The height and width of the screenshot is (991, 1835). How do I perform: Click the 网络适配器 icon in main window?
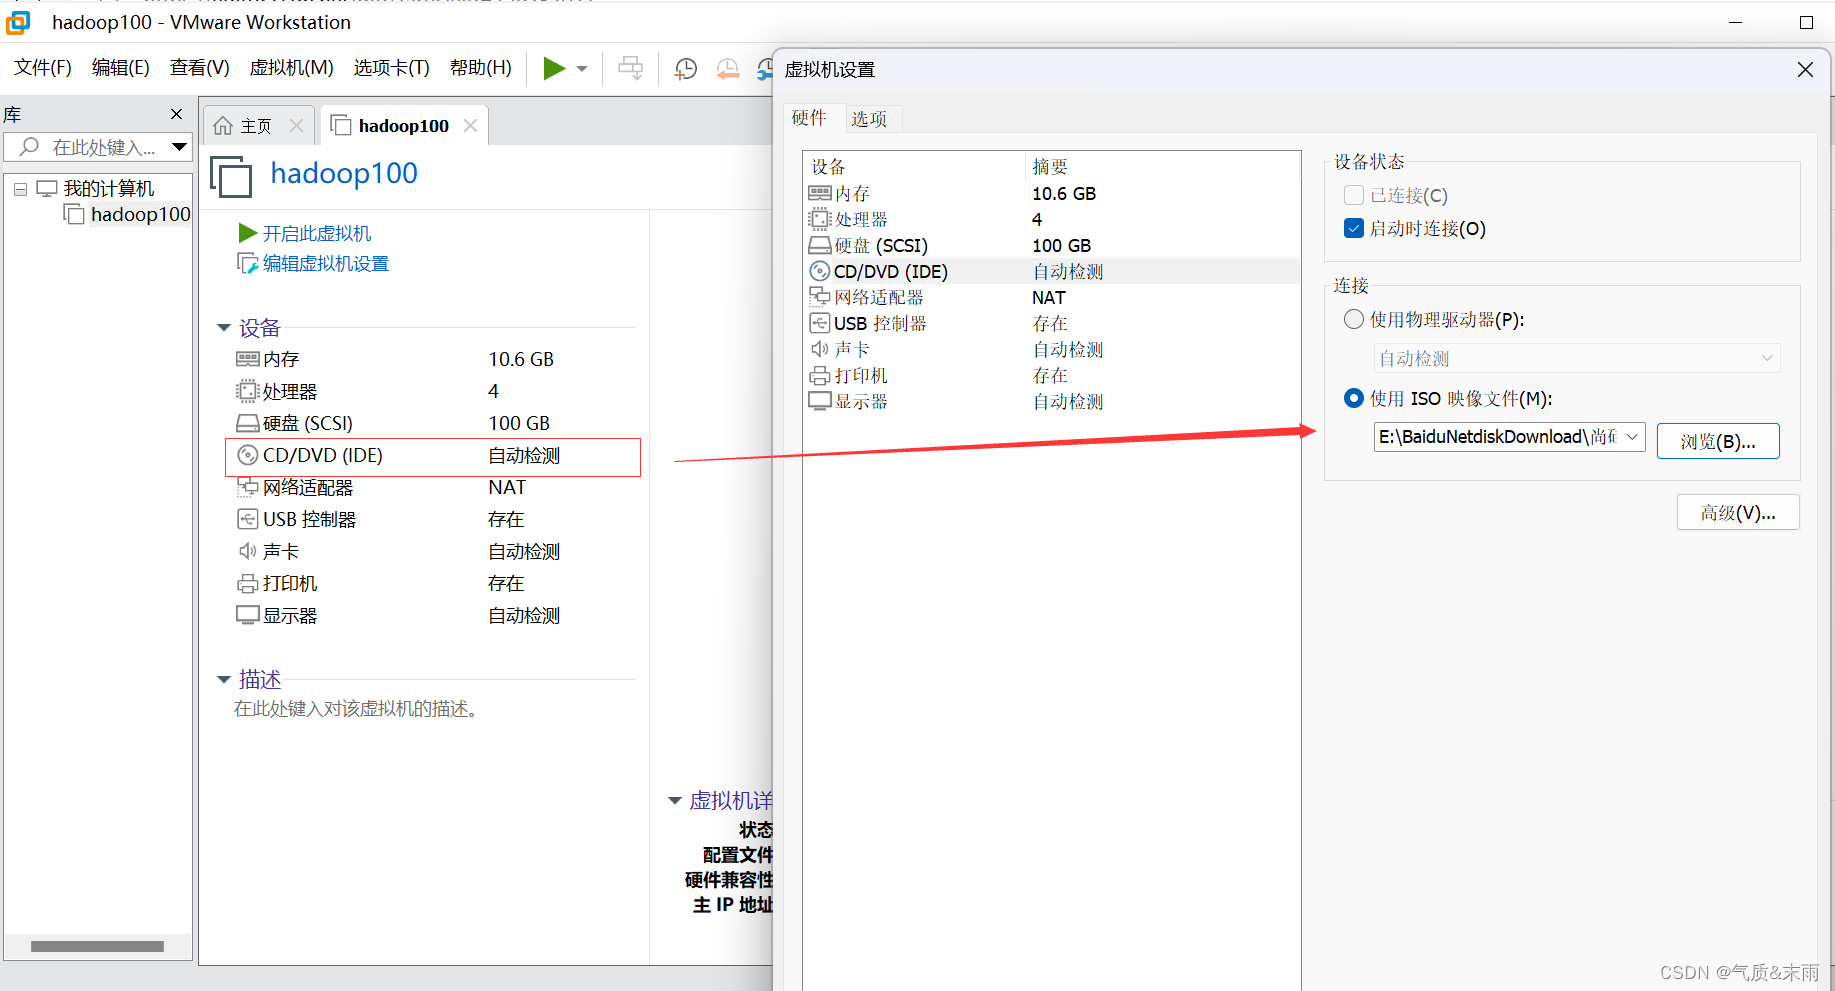click(247, 487)
